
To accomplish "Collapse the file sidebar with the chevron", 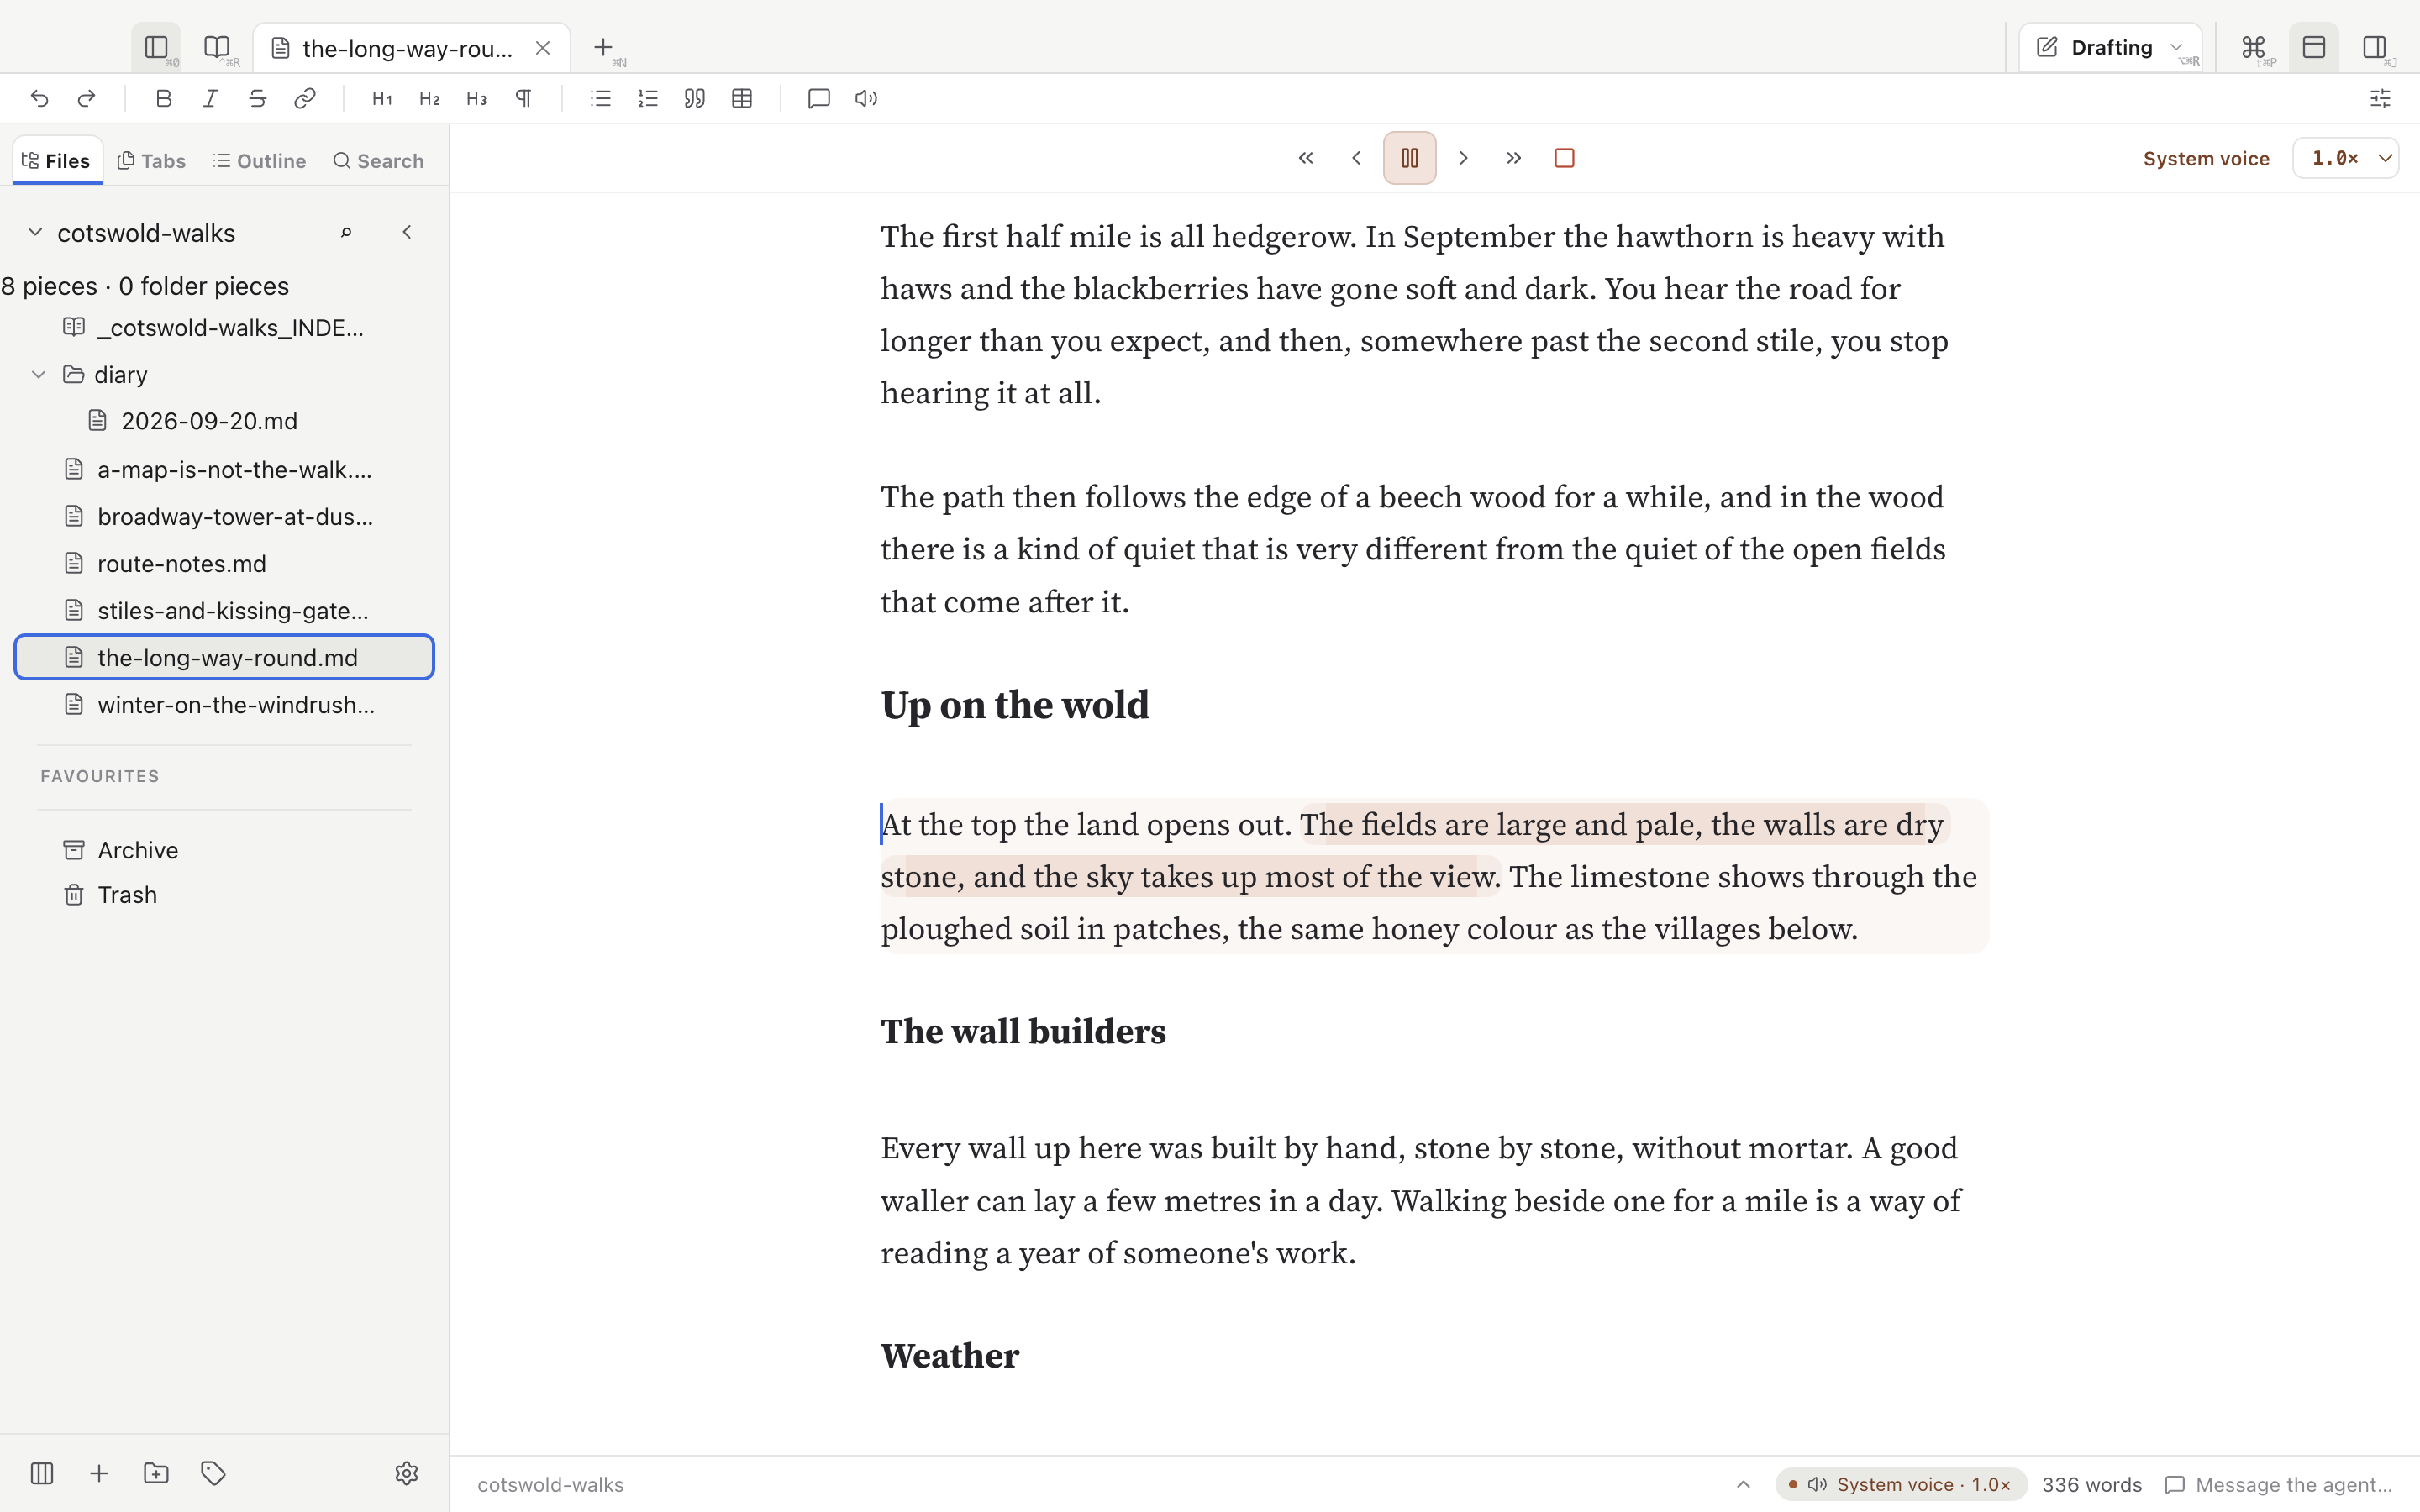I will click(407, 232).
